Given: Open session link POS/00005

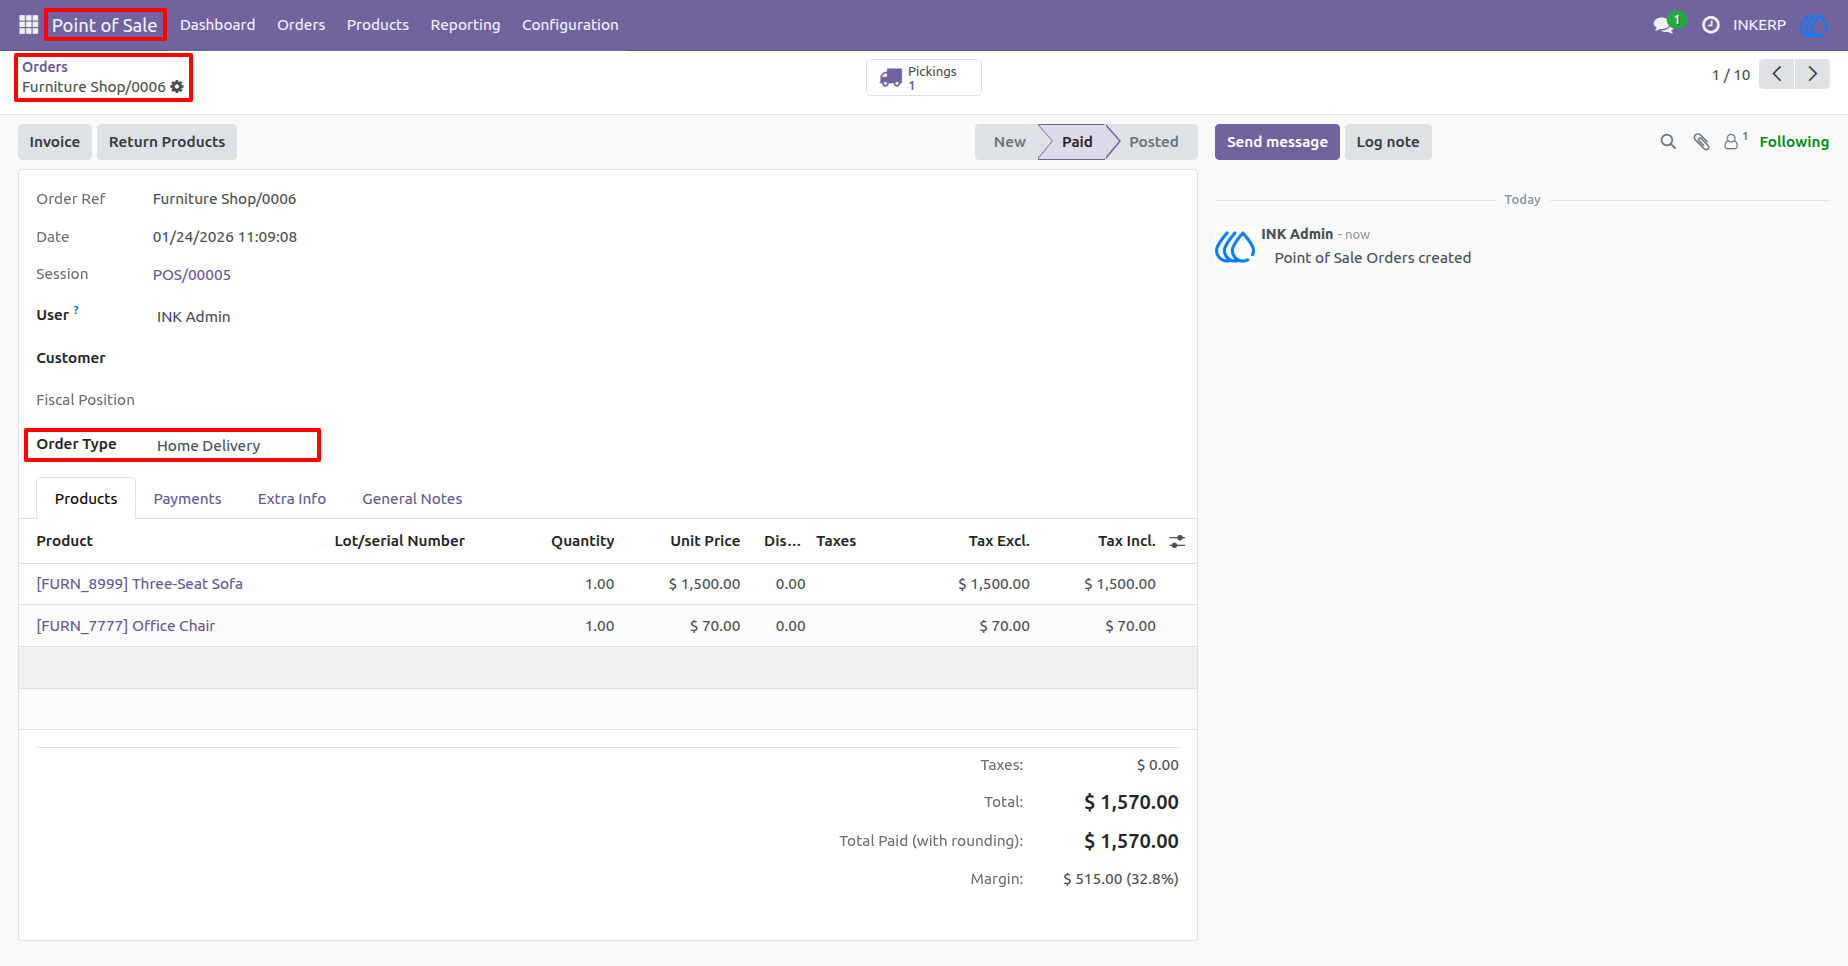Looking at the screenshot, I should pos(192,275).
